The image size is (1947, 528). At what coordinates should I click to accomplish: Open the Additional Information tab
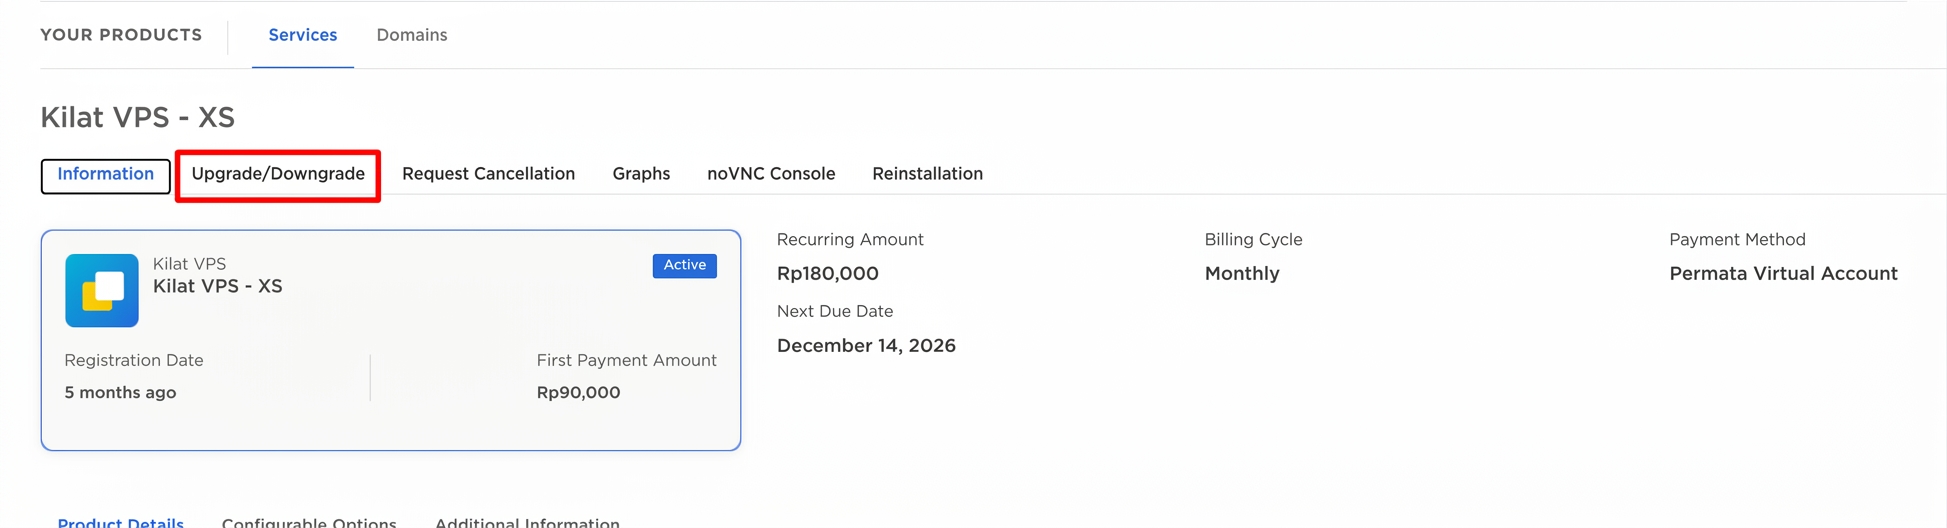coord(527,522)
